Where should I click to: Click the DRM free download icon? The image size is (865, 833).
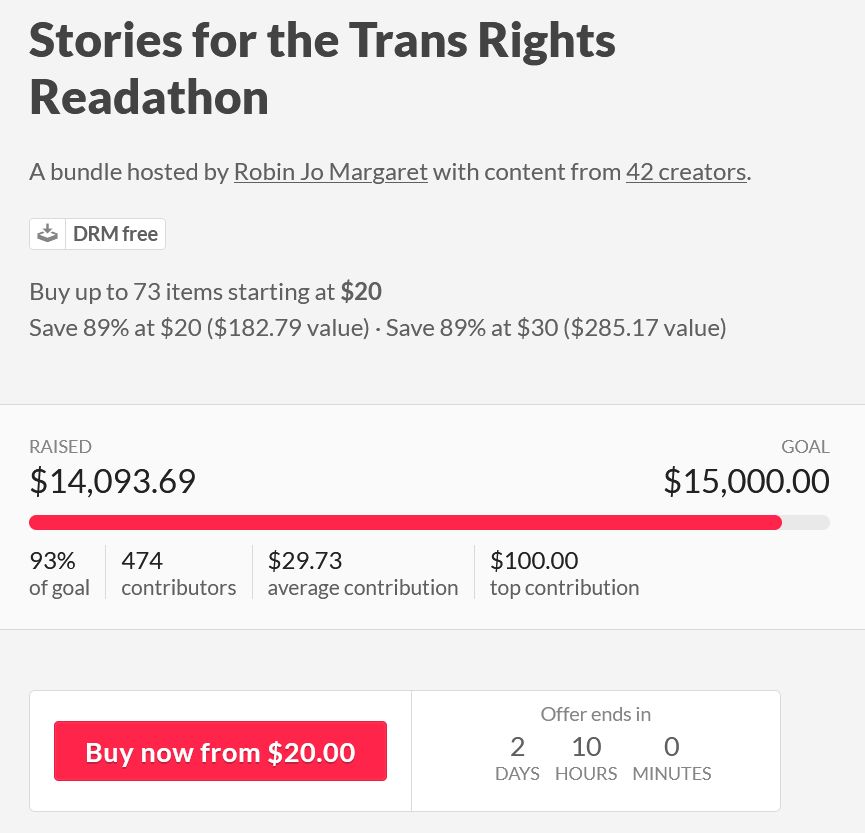47,233
